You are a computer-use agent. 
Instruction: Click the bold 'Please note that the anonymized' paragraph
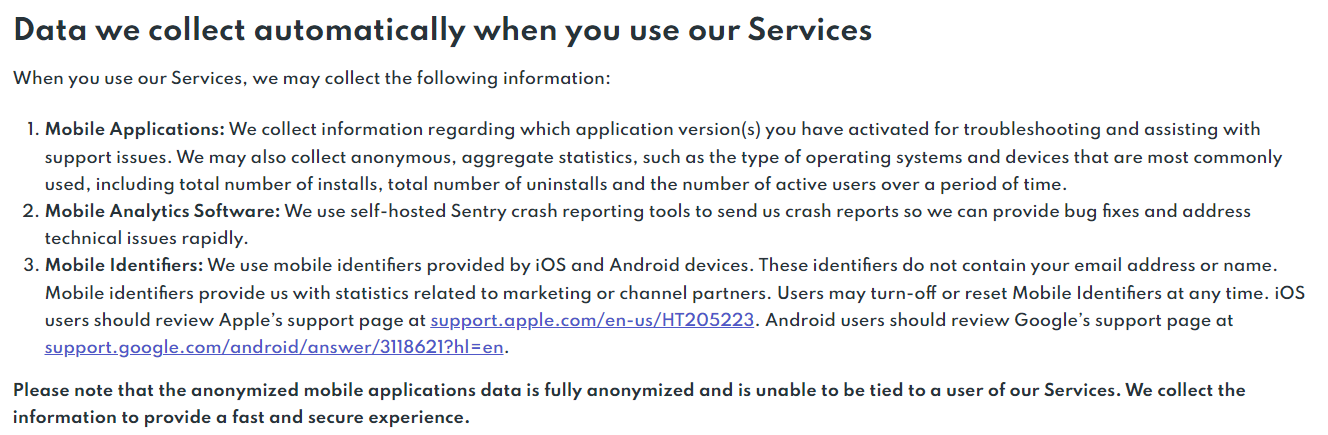pos(629,403)
